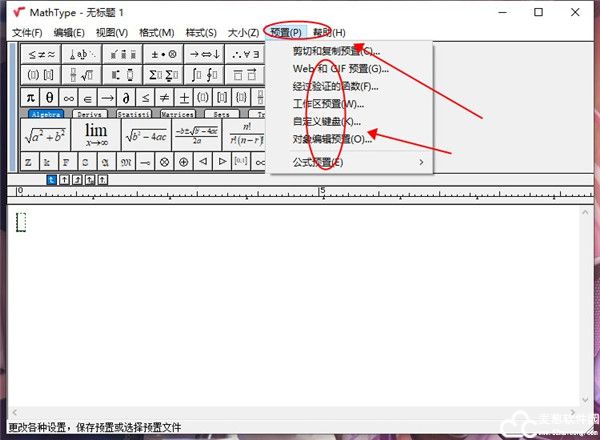This screenshot has height=440, width=600.
Task: Open the summation templates palette
Action: [x=161, y=74]
